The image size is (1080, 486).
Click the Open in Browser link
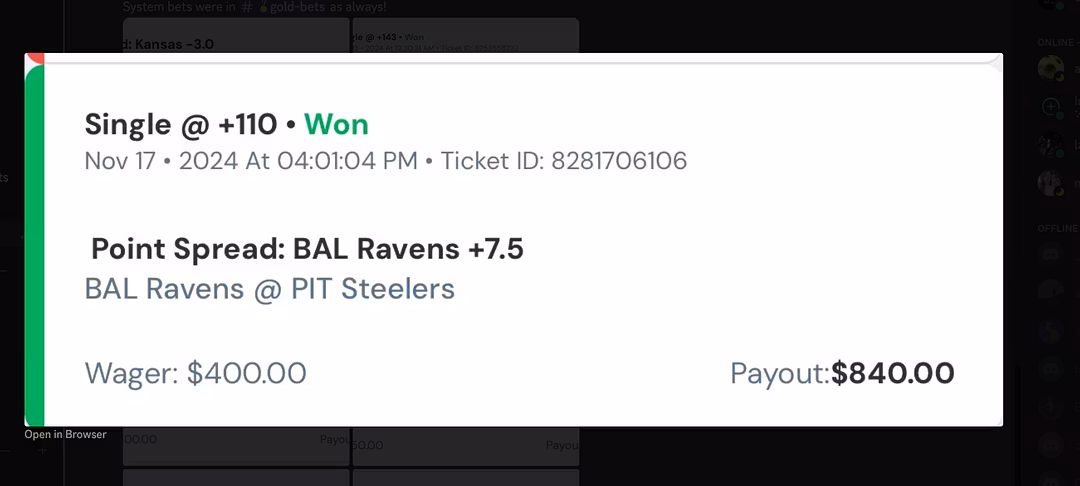pos(65,435)
